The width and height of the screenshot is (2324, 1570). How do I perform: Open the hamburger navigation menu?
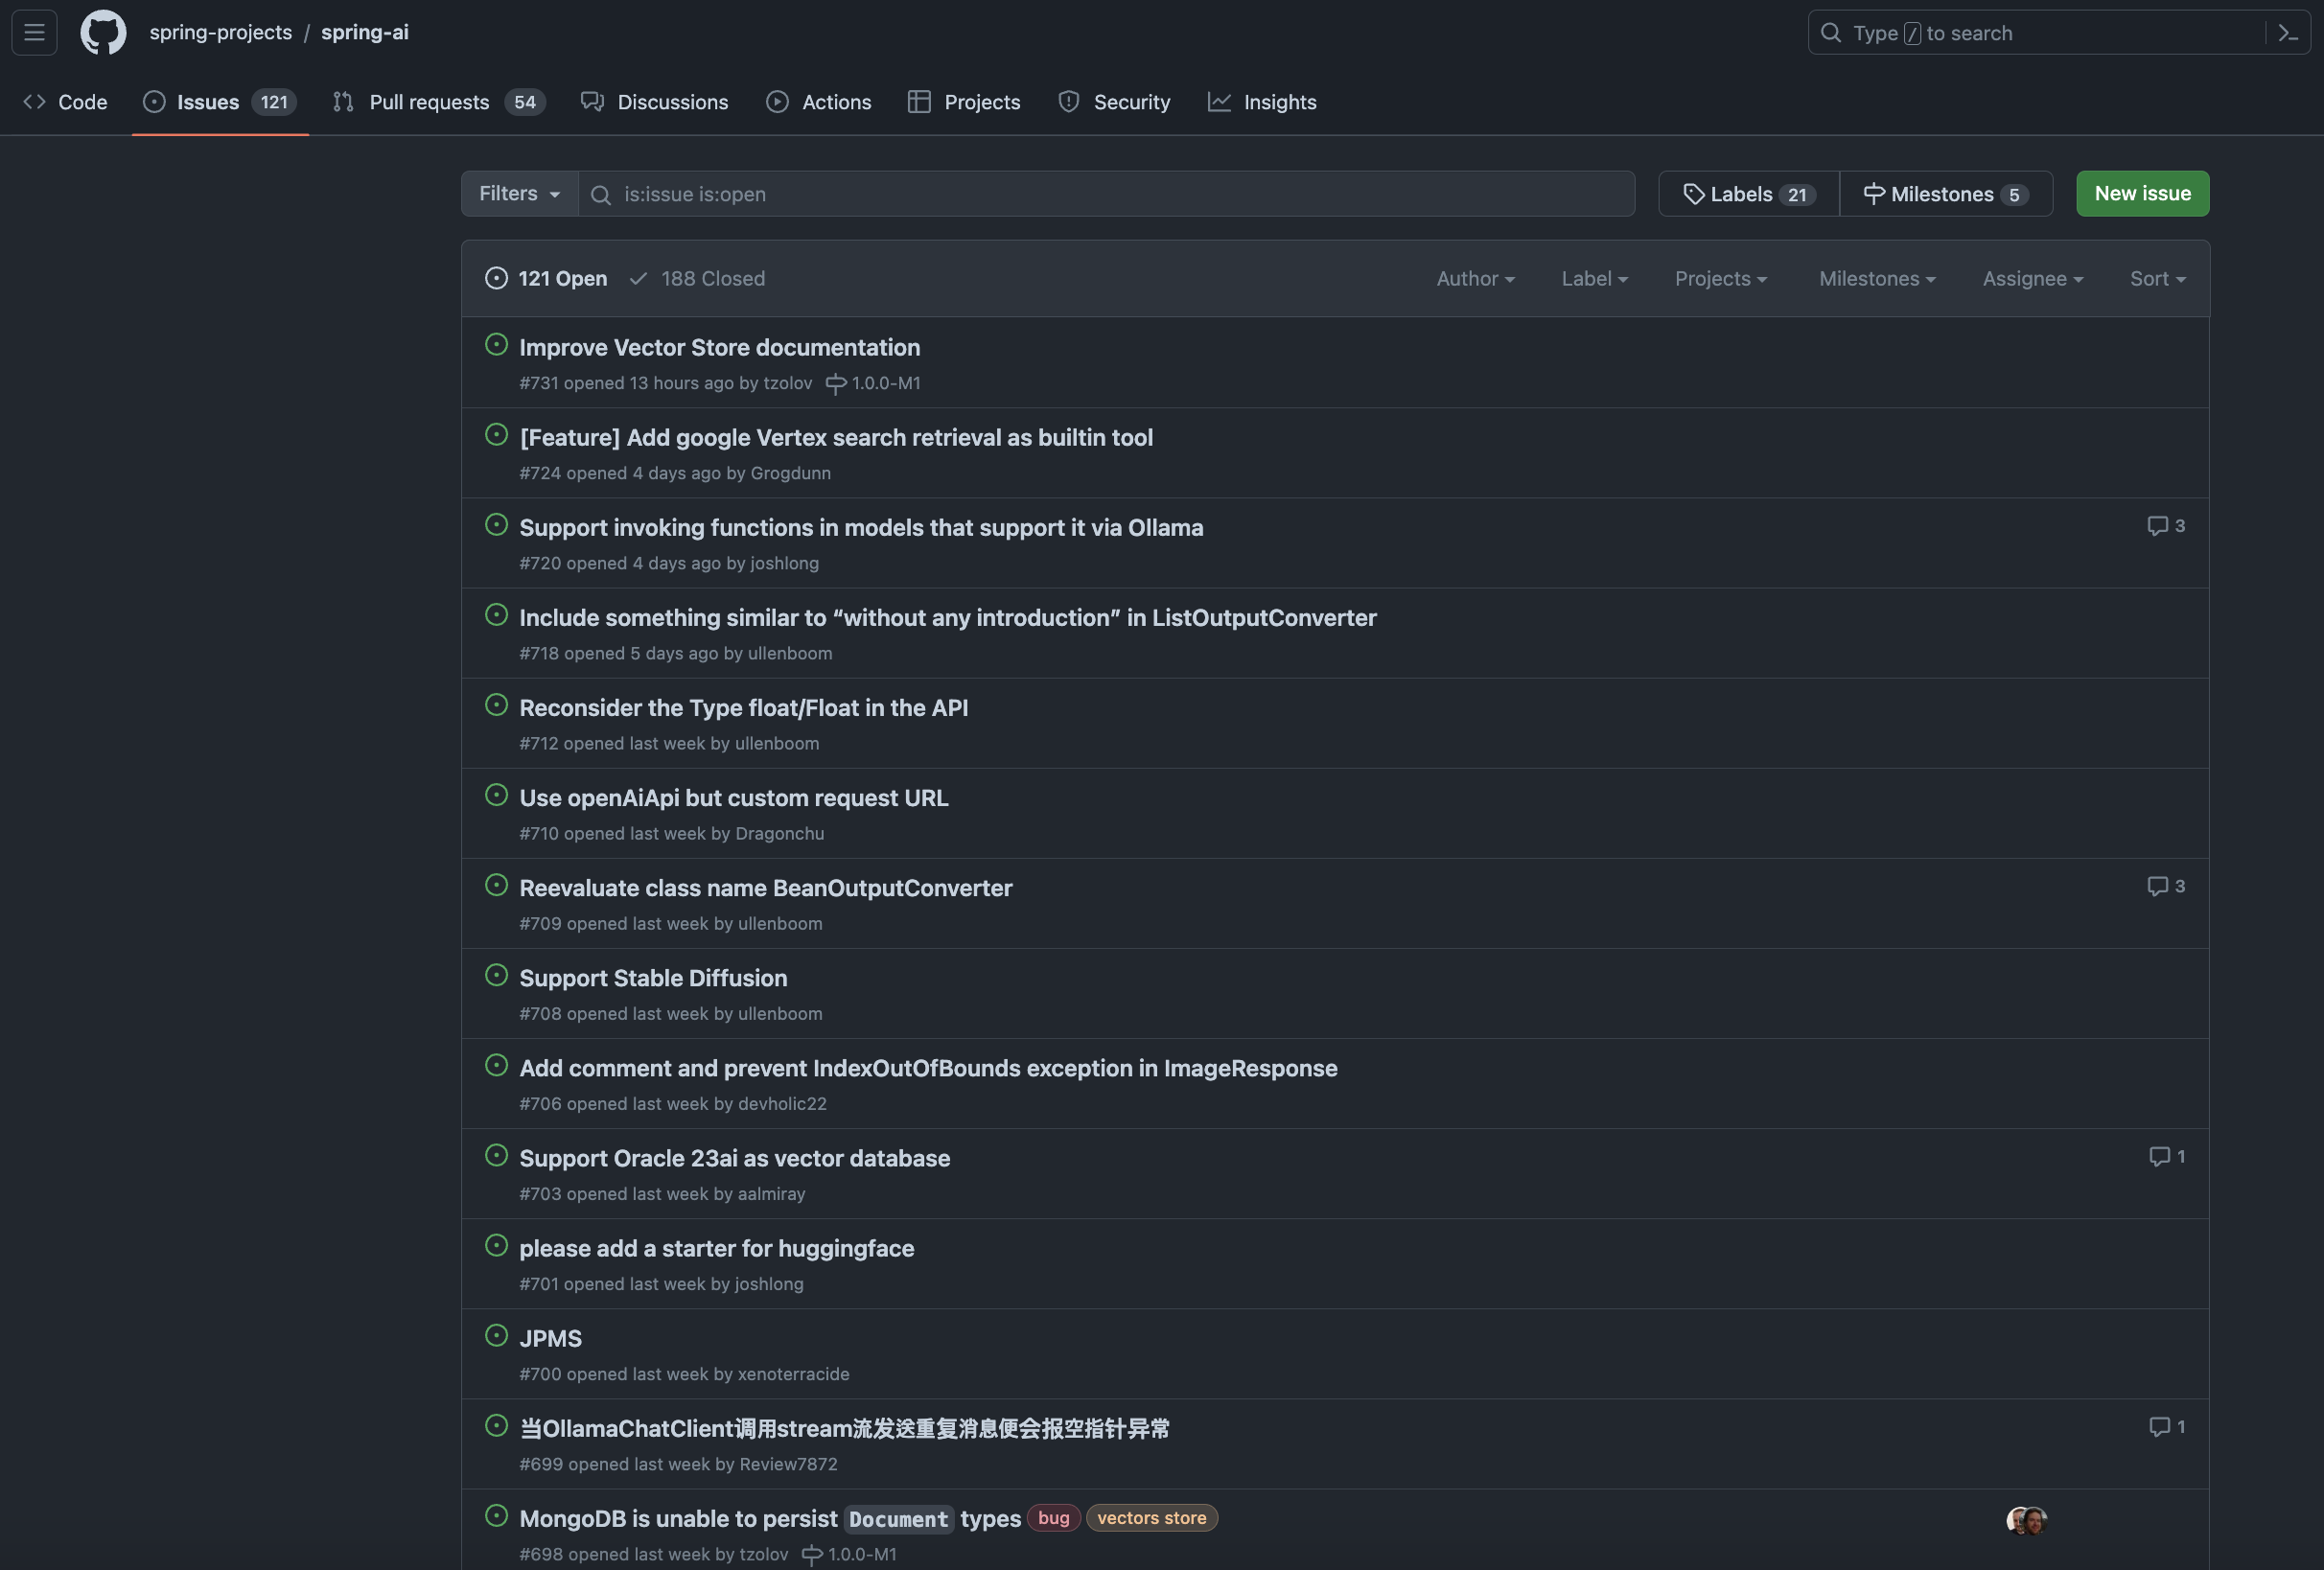tap(34, 32)
